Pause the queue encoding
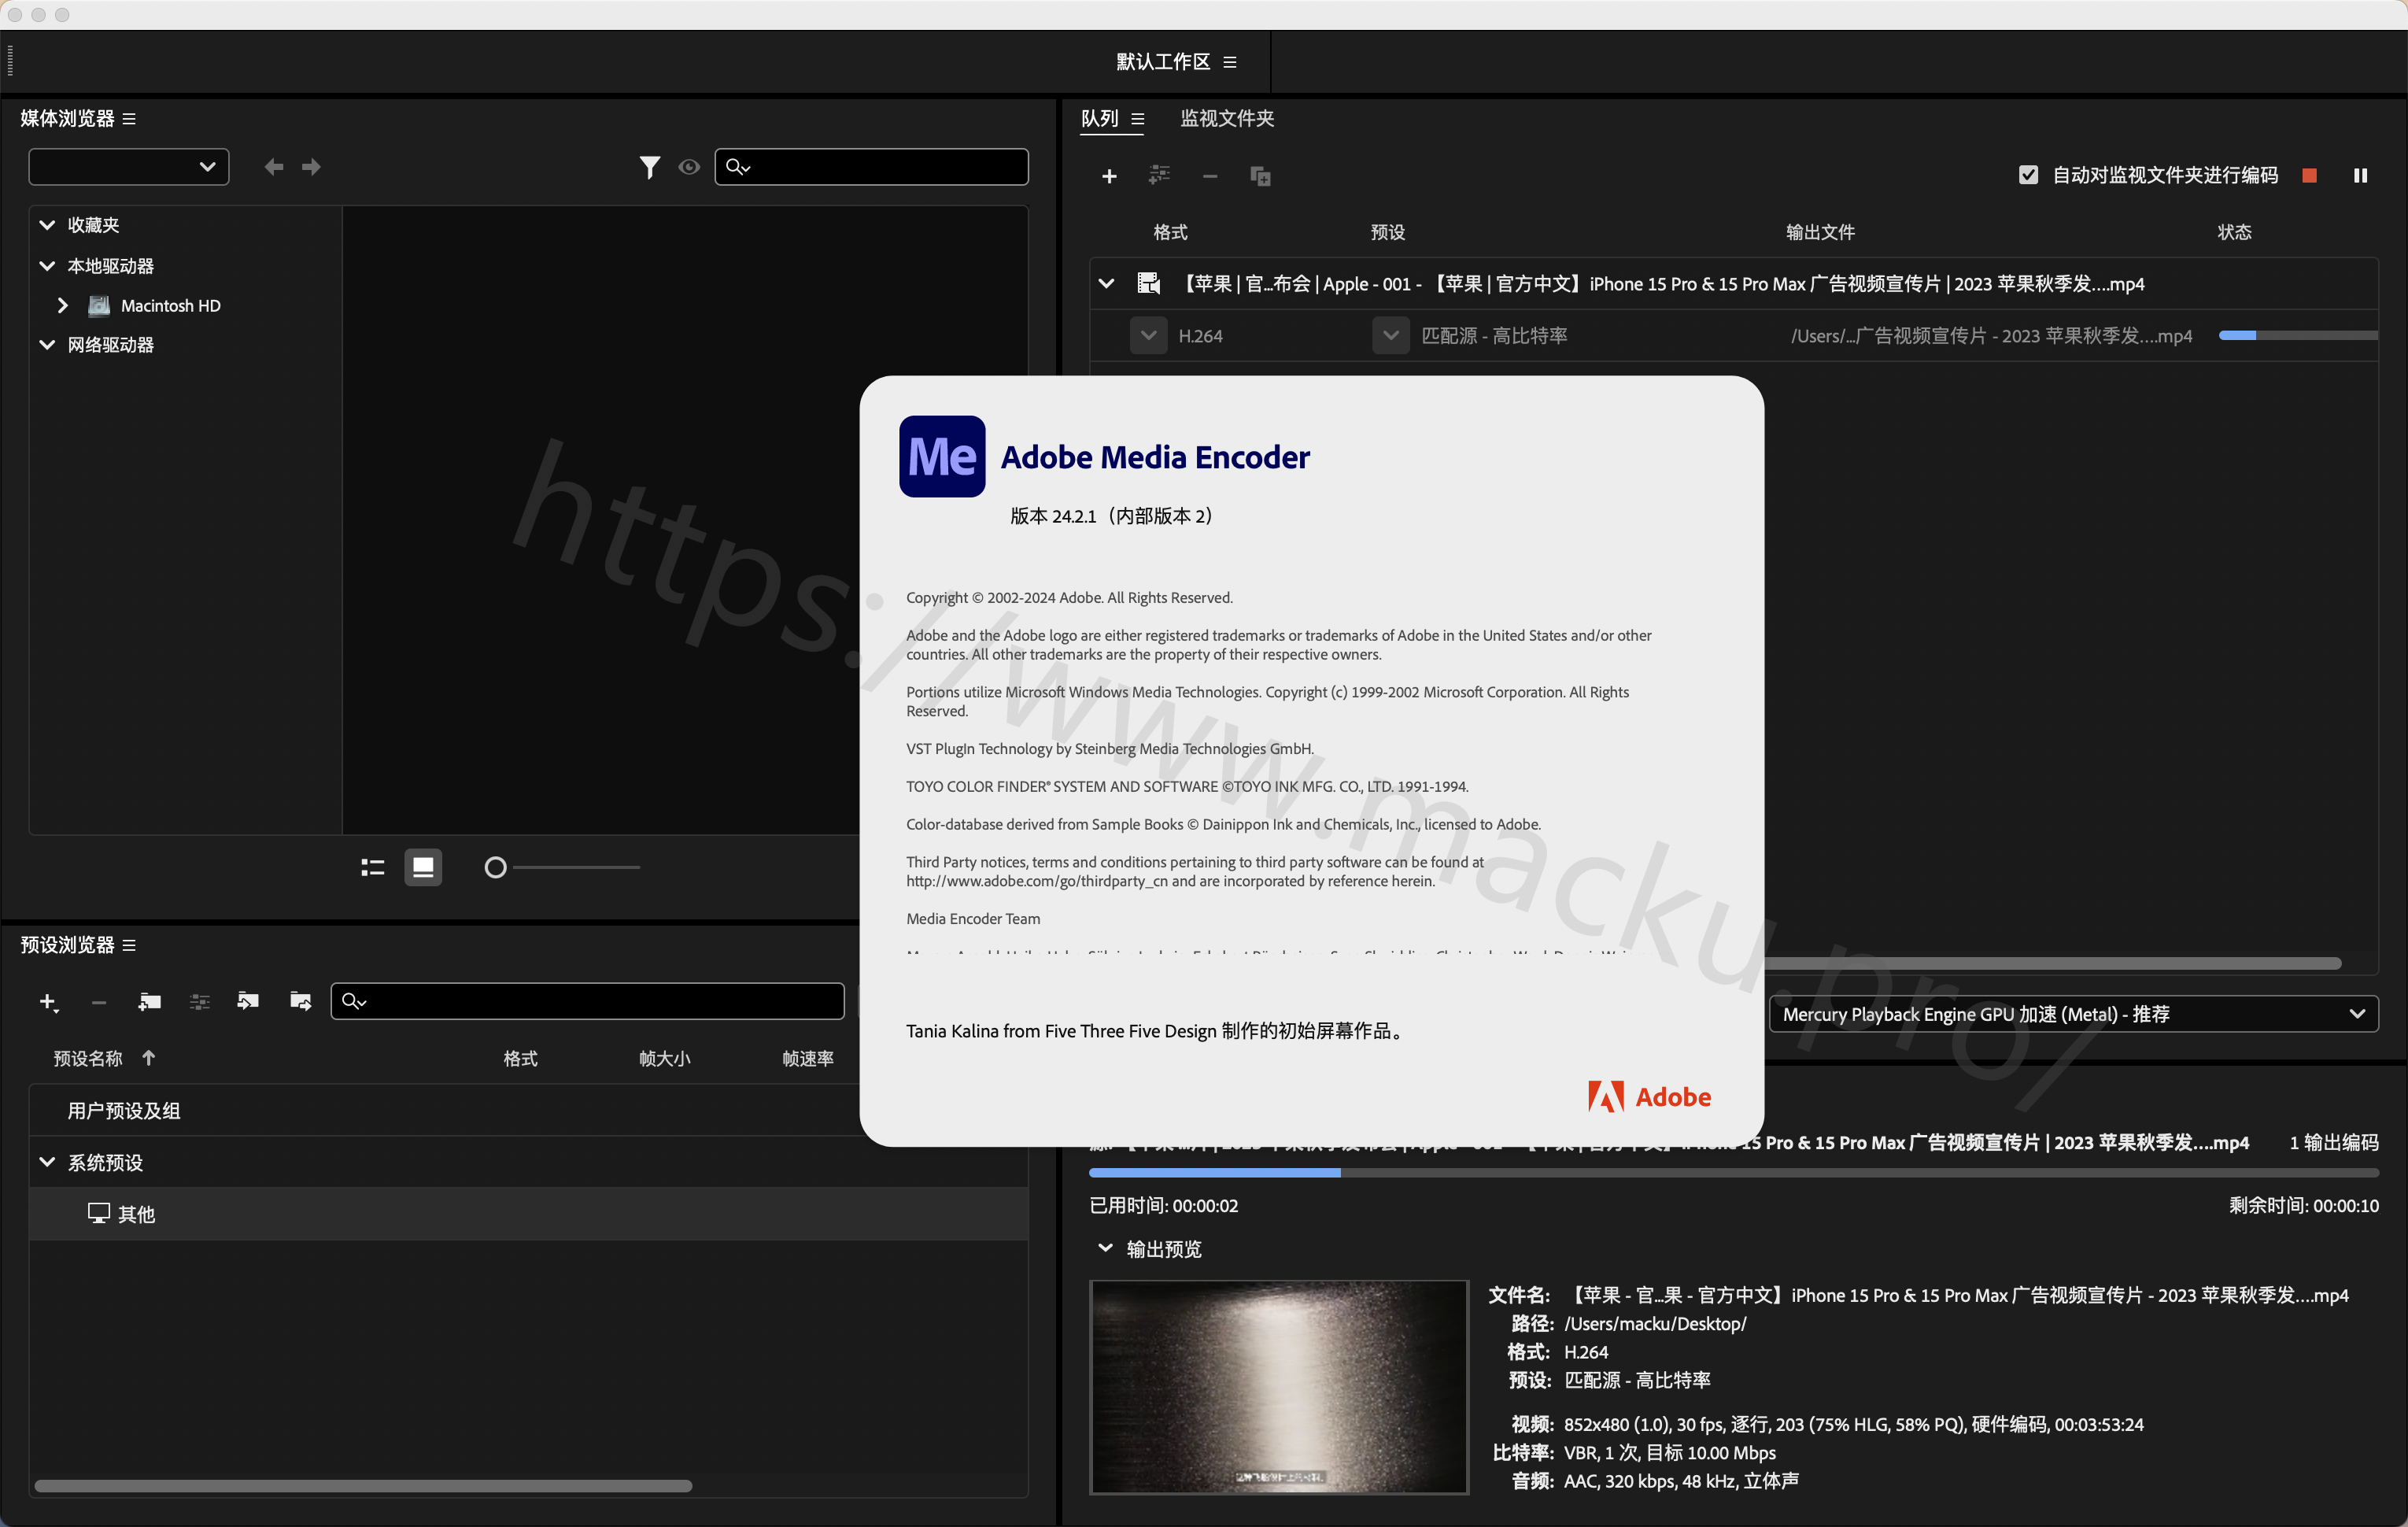Screen dimensions: 2408x1527 [2360, 175]
